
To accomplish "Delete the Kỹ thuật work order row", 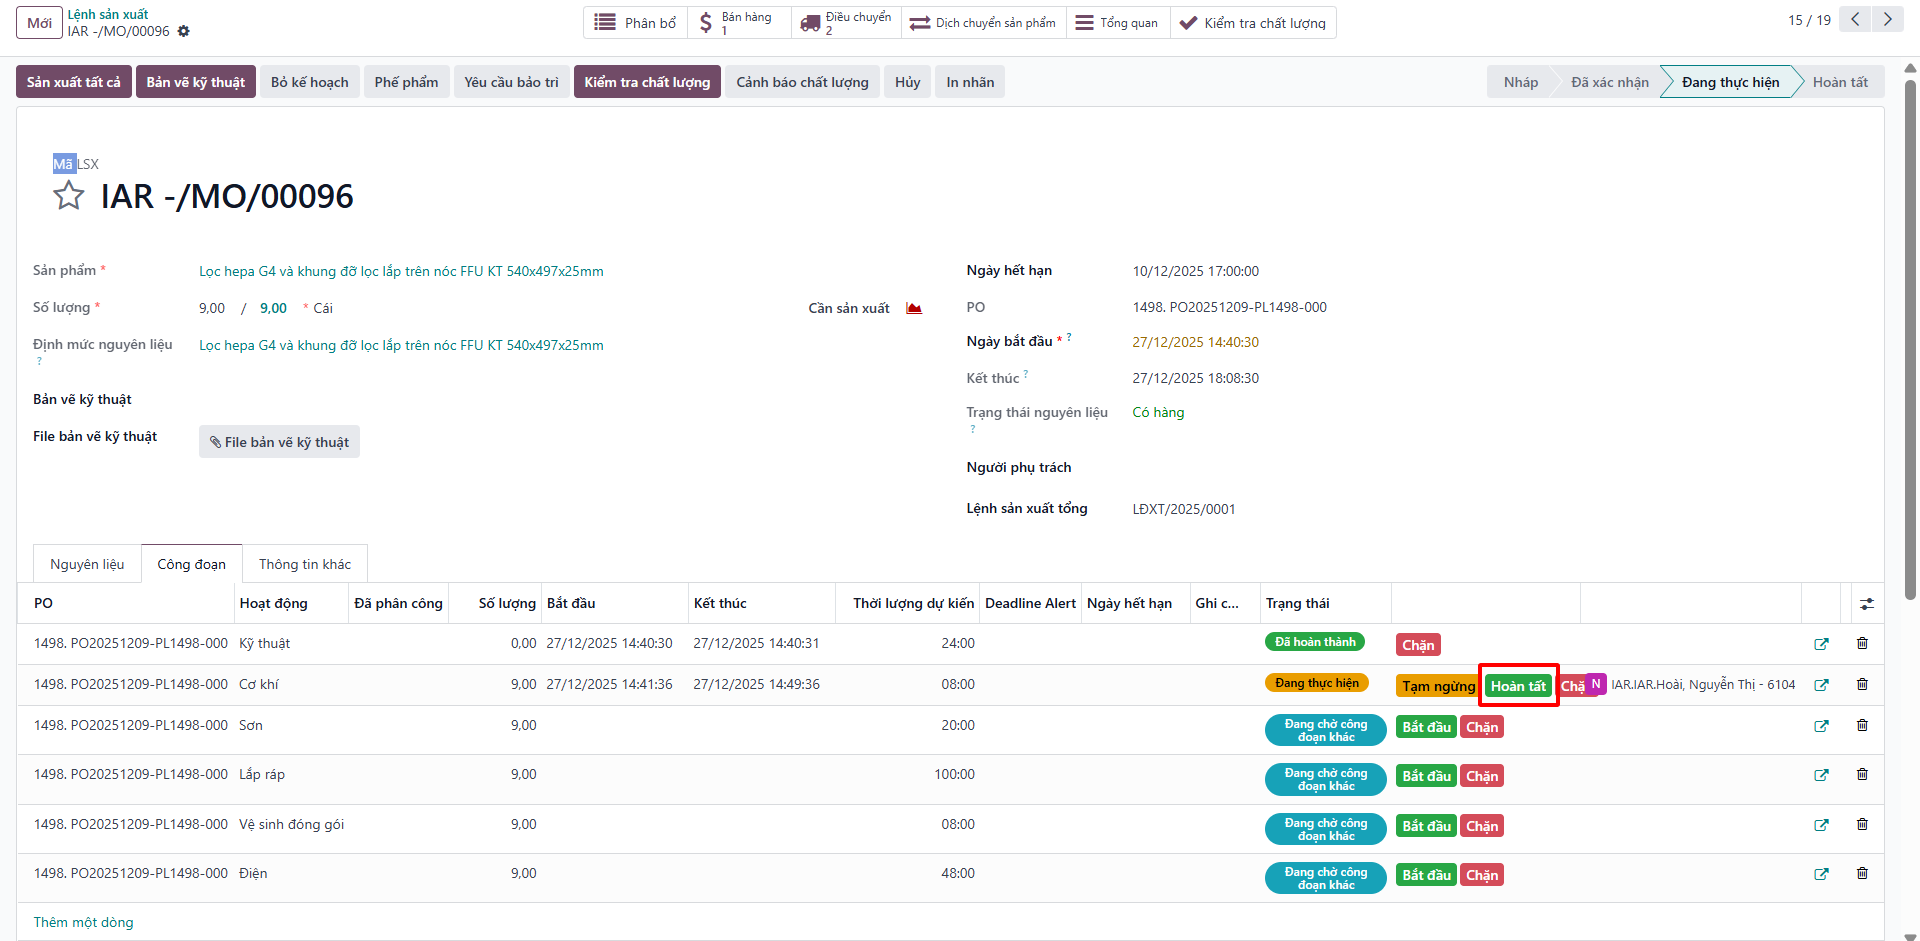I will click(1862, 644).
